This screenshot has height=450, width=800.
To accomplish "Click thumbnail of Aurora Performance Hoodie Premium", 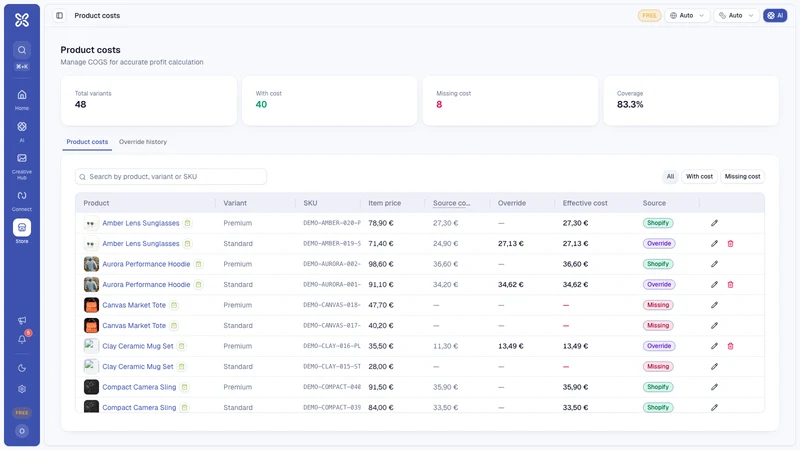I will [x=91, y=264].
